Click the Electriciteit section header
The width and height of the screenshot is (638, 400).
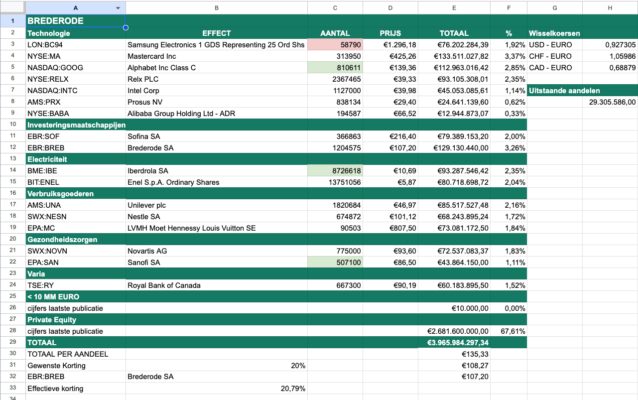75,159
